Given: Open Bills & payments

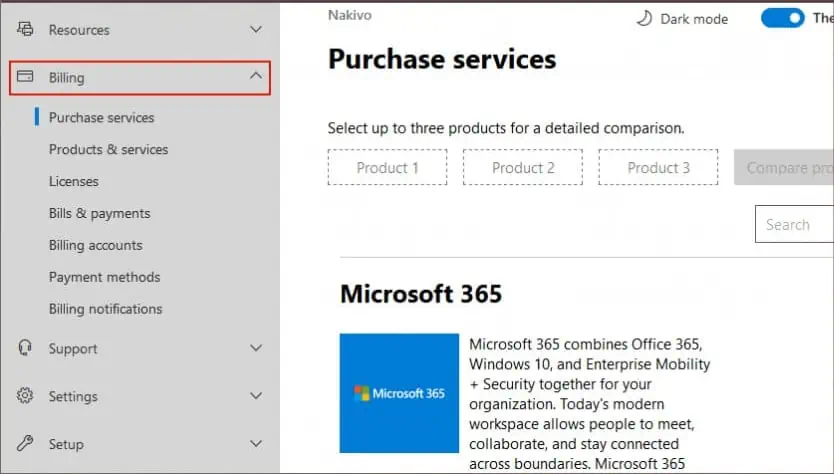Looking at the screenshot, I should (x=99, y=213).
